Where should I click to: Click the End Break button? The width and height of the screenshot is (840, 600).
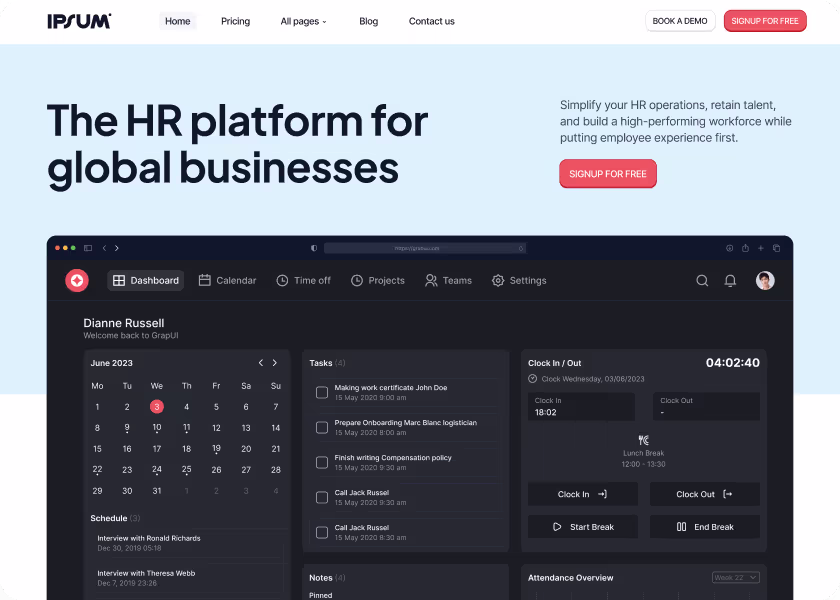click(704, 527)
